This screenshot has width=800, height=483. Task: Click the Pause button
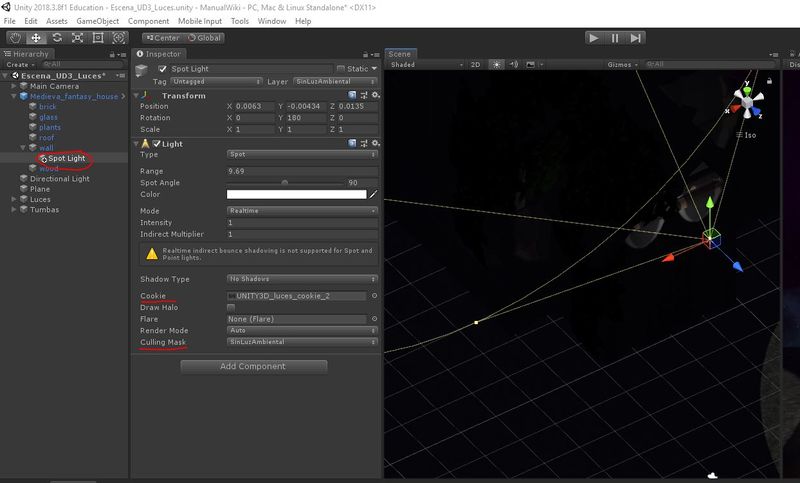point(615,38)
